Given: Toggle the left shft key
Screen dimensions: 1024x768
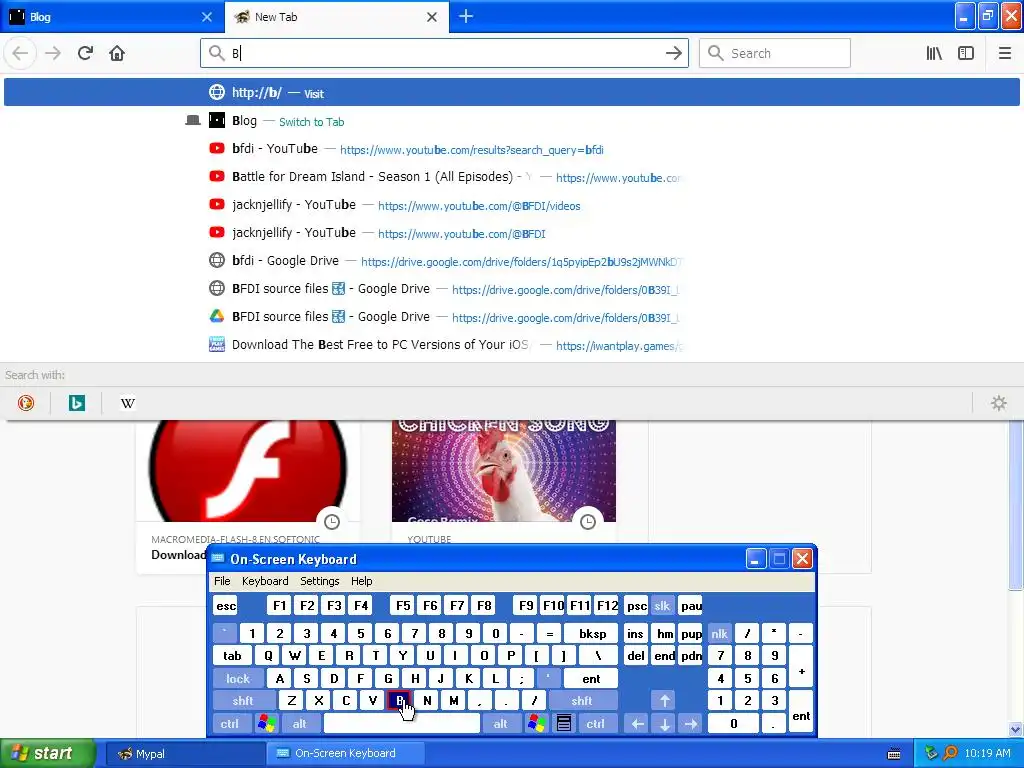Looking at the screenshot, I should [243, 701].
